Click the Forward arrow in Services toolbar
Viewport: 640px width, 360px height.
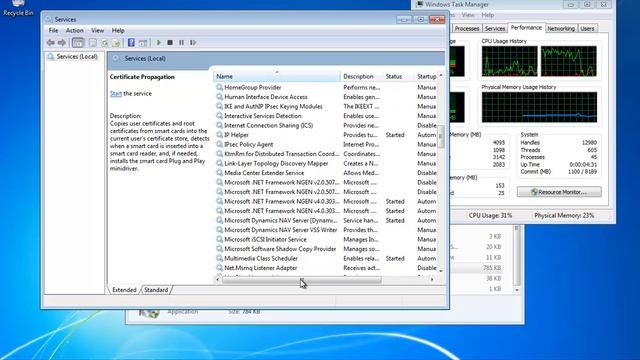[x=62, y=42]
